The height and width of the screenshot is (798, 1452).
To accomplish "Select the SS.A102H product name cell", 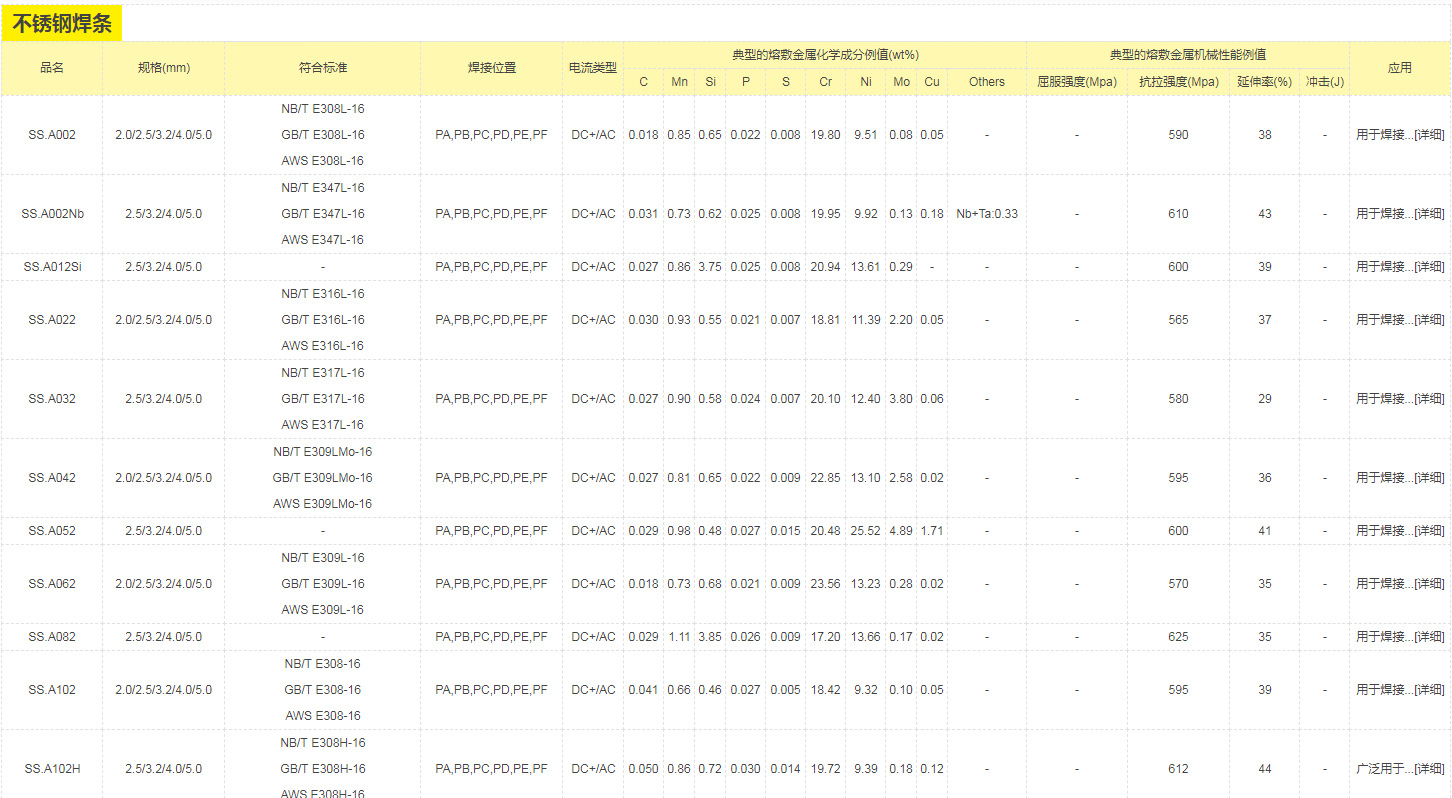I will pyautogui.click(x=52, y=769).
